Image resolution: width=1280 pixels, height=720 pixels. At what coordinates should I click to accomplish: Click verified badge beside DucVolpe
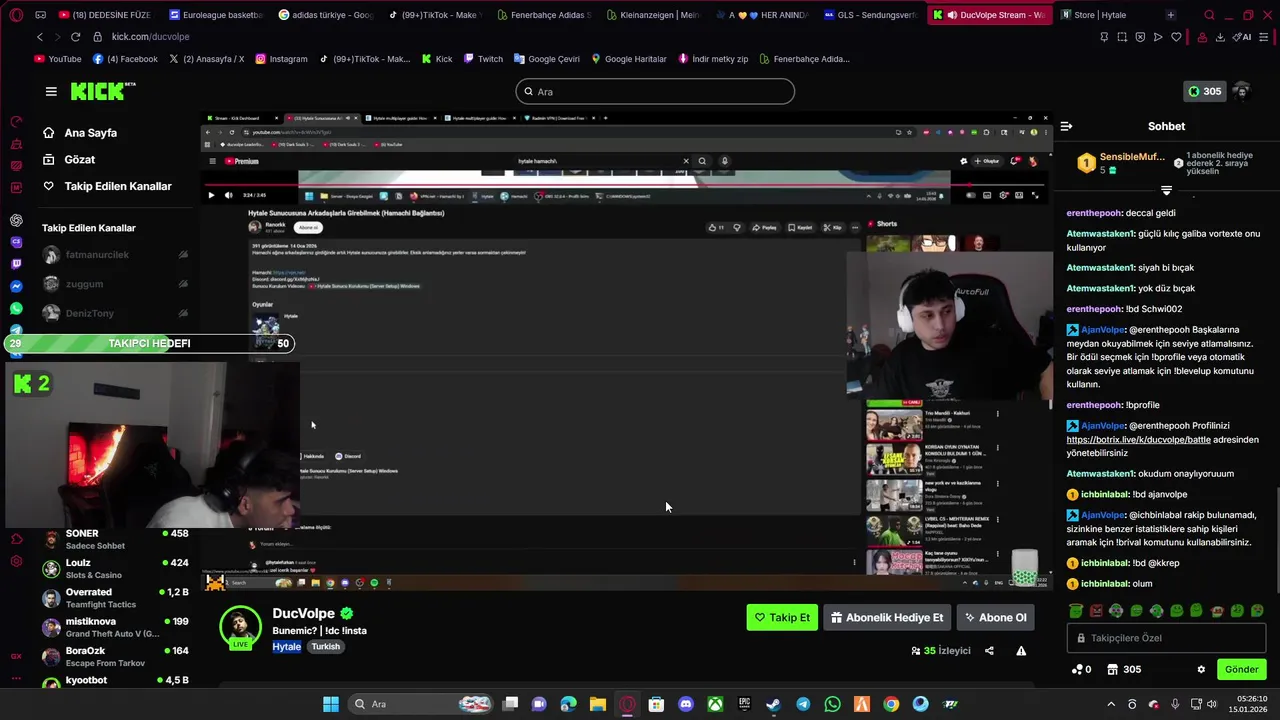[x=346, y=613]
